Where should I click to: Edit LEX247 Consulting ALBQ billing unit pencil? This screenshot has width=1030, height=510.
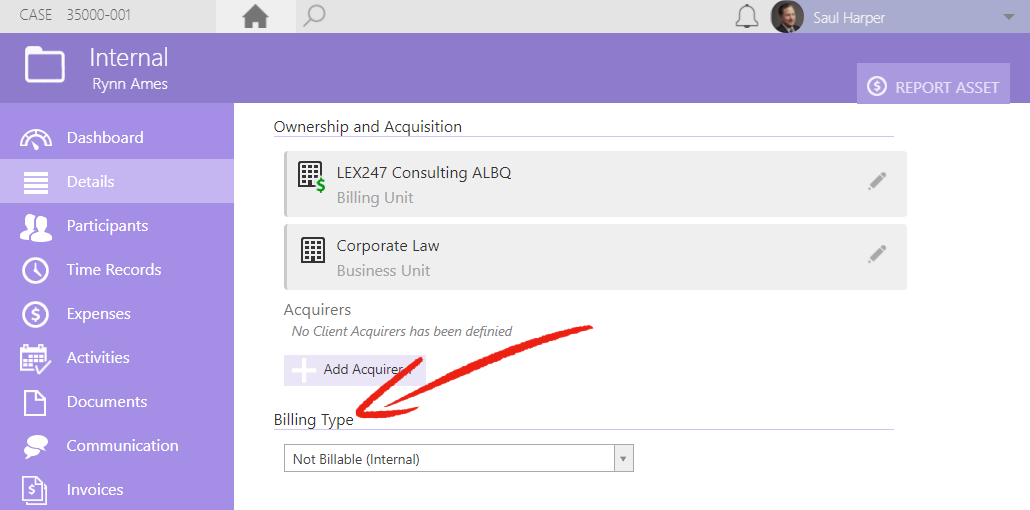tap(877, 181)
